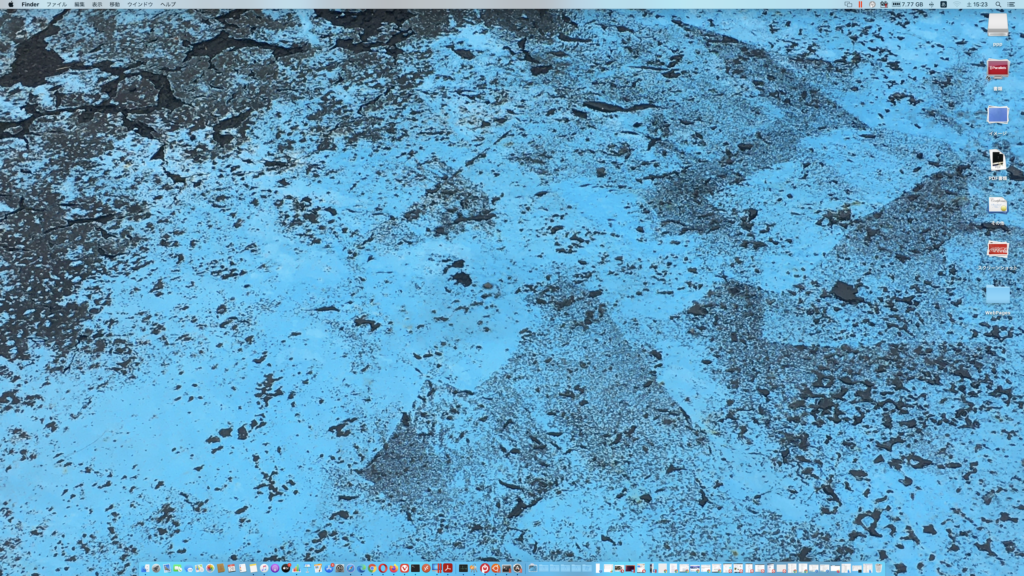Open the 編集 menu
This screenshot has height=576, width=1024.
[79, 4]
